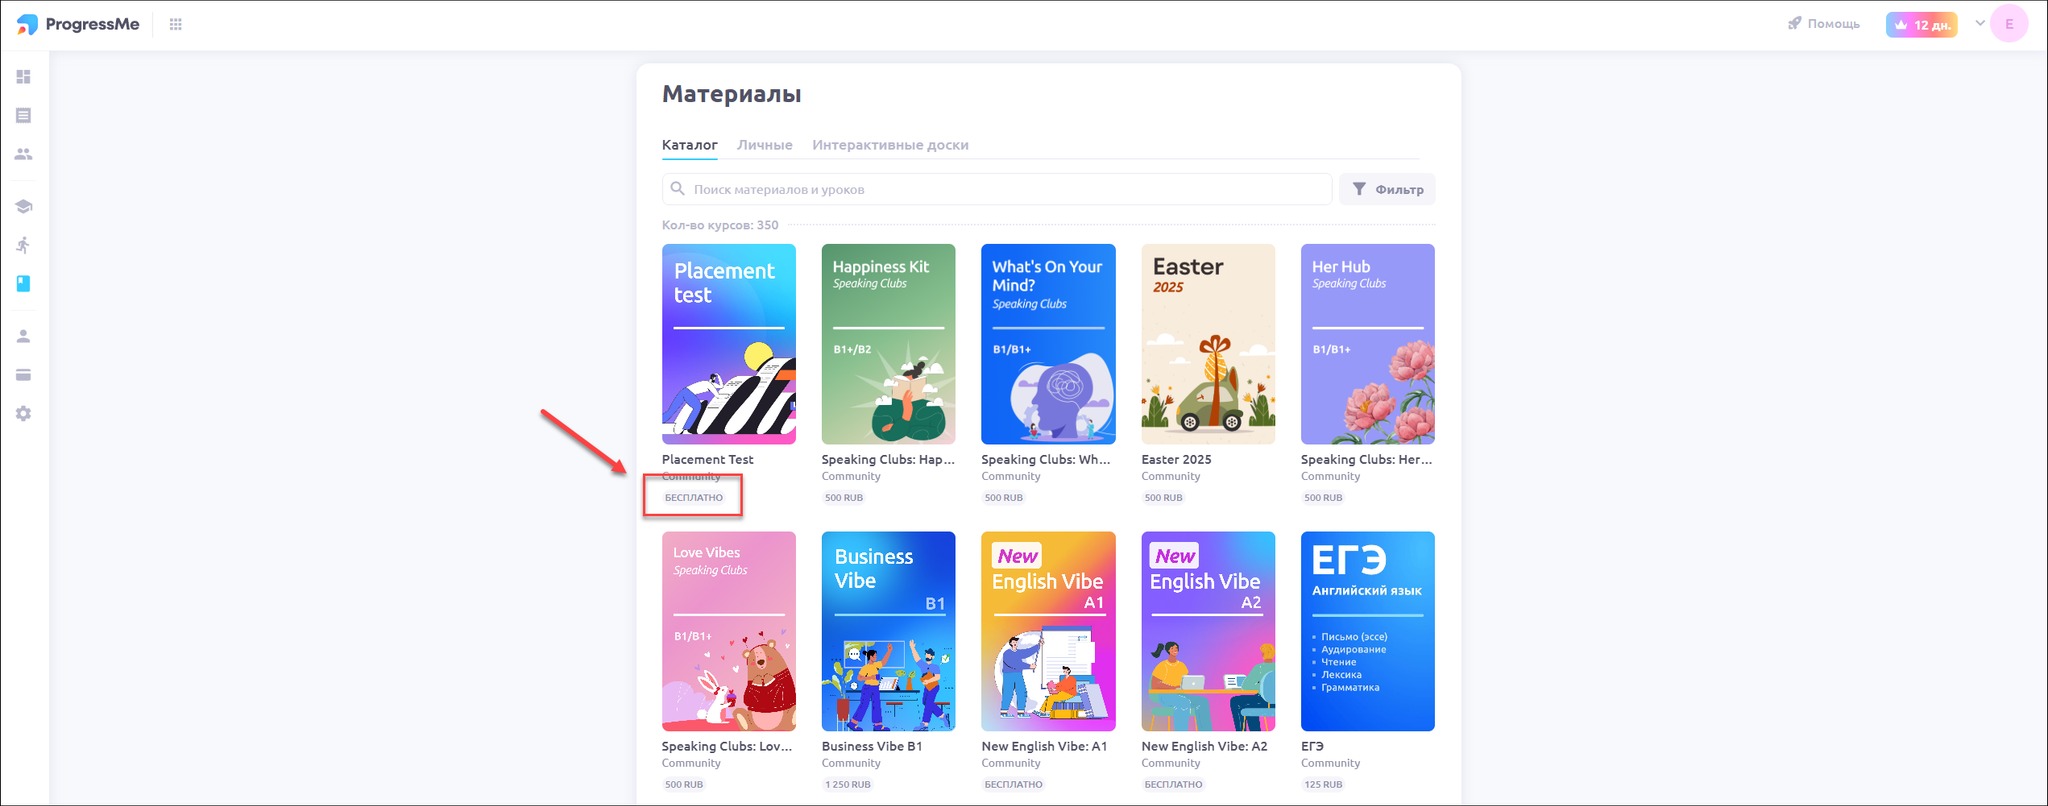Open the apps grid icon beside ProgressMe
This screenshot has height=806, width=2048.
click(176, 24)
